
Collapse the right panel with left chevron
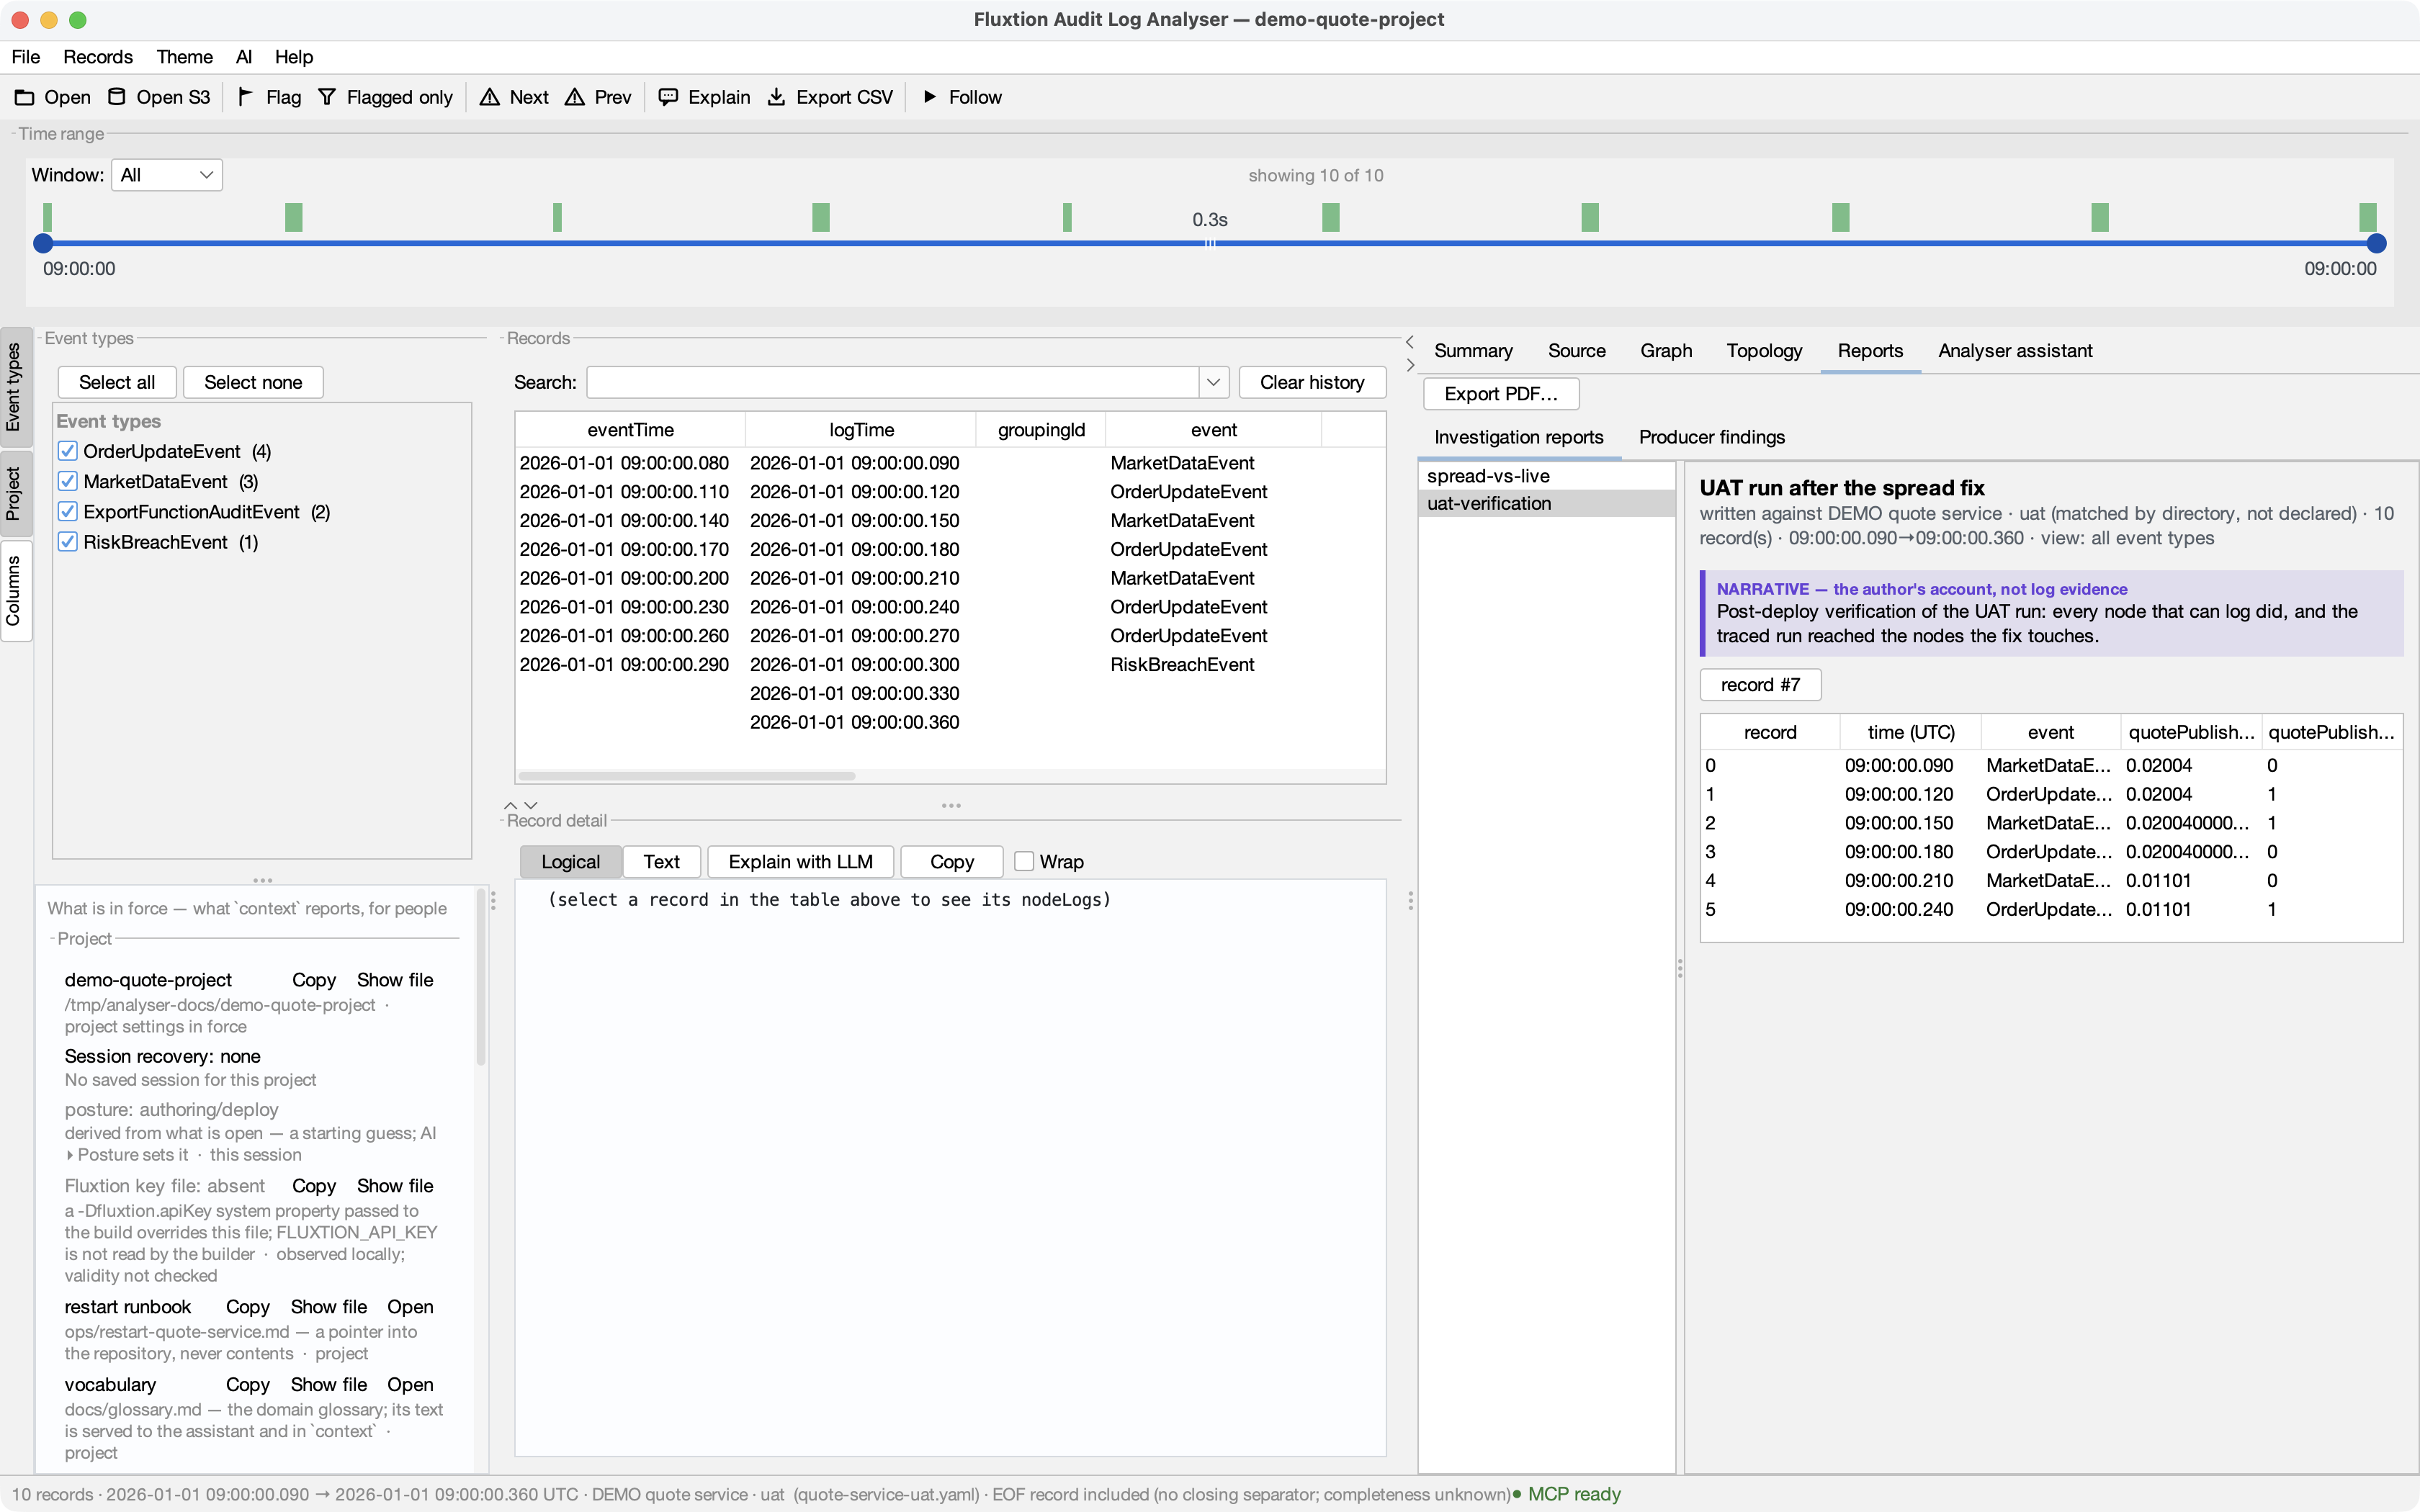(1410, 342)
